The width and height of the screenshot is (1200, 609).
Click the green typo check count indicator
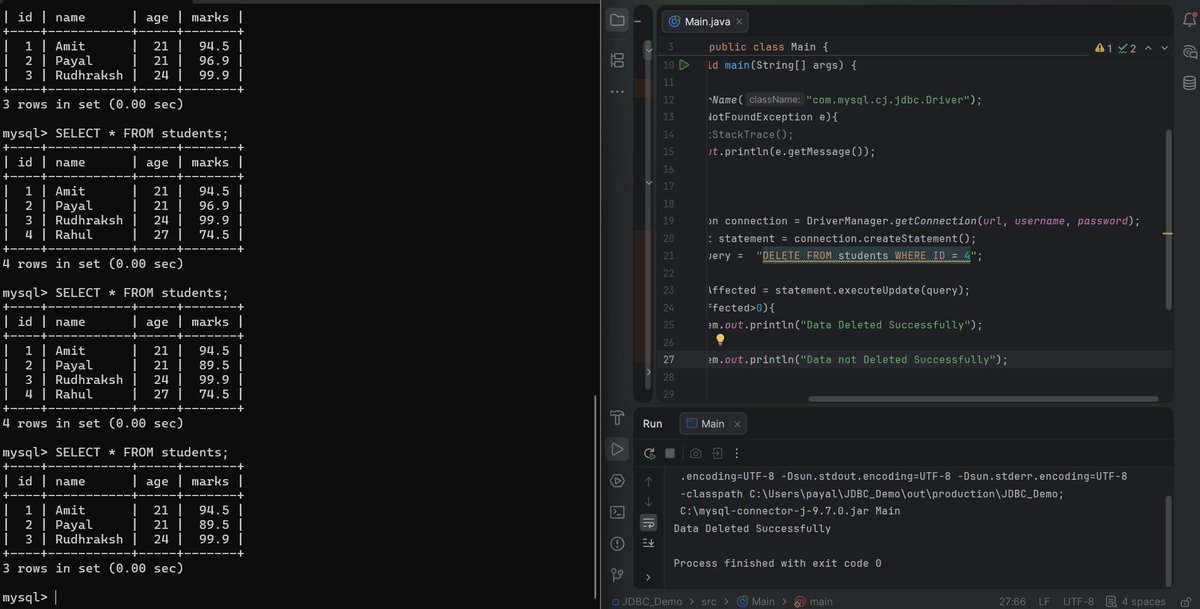(1127, 47)
